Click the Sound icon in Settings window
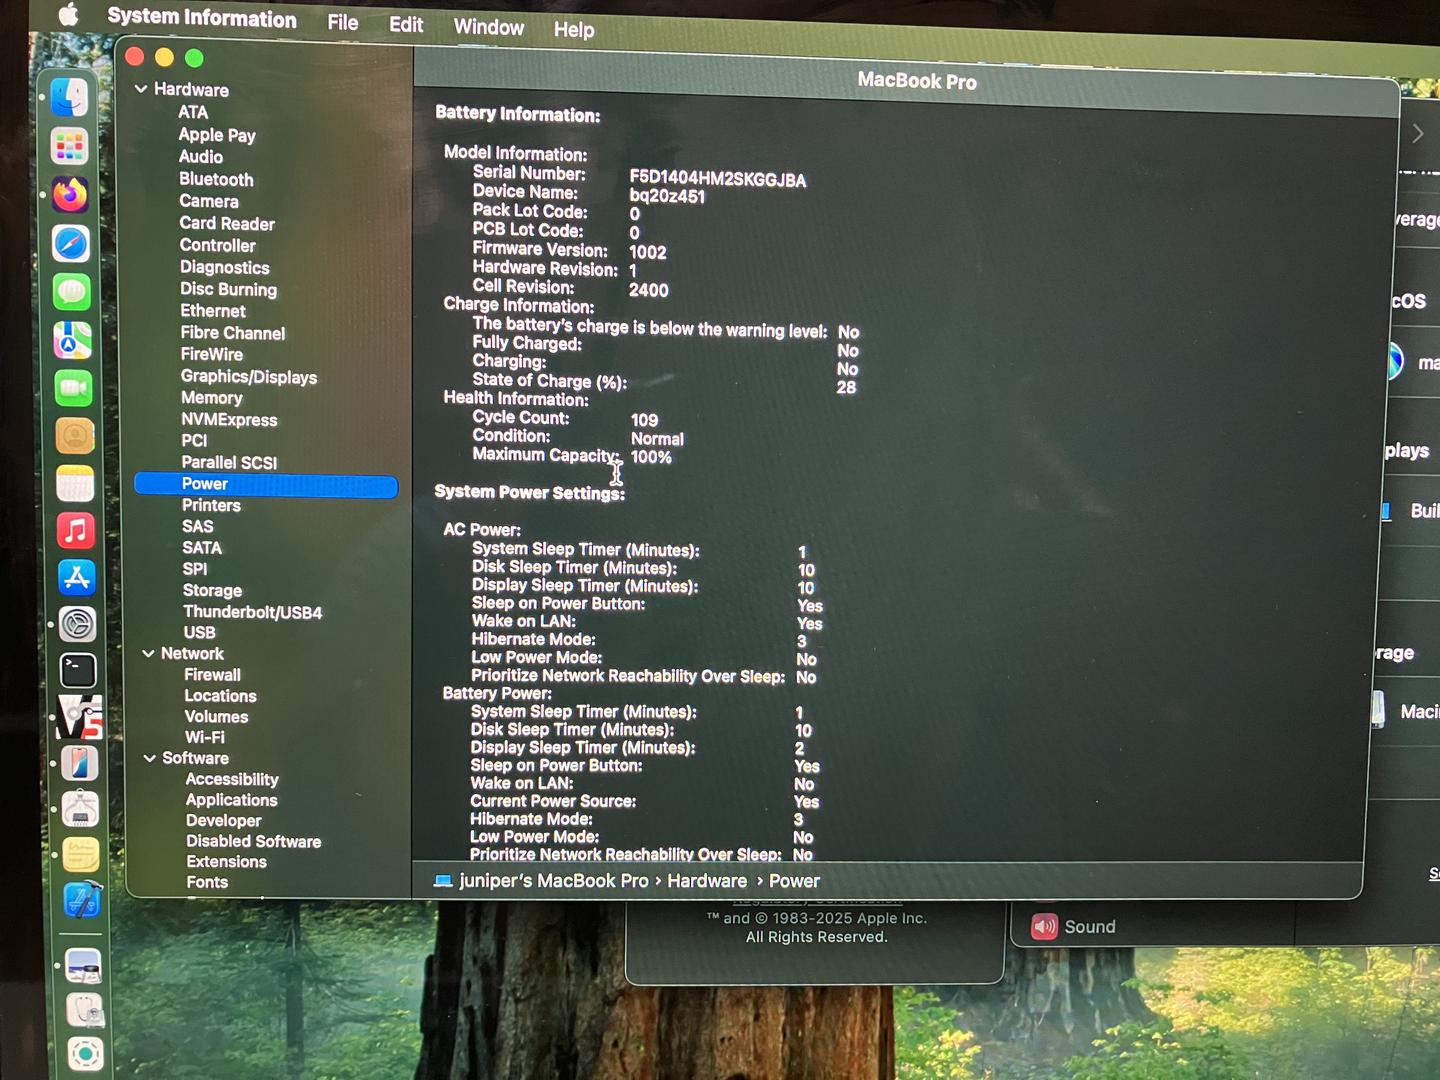Screen dimensions: 1440x1080 [1045, 927]
